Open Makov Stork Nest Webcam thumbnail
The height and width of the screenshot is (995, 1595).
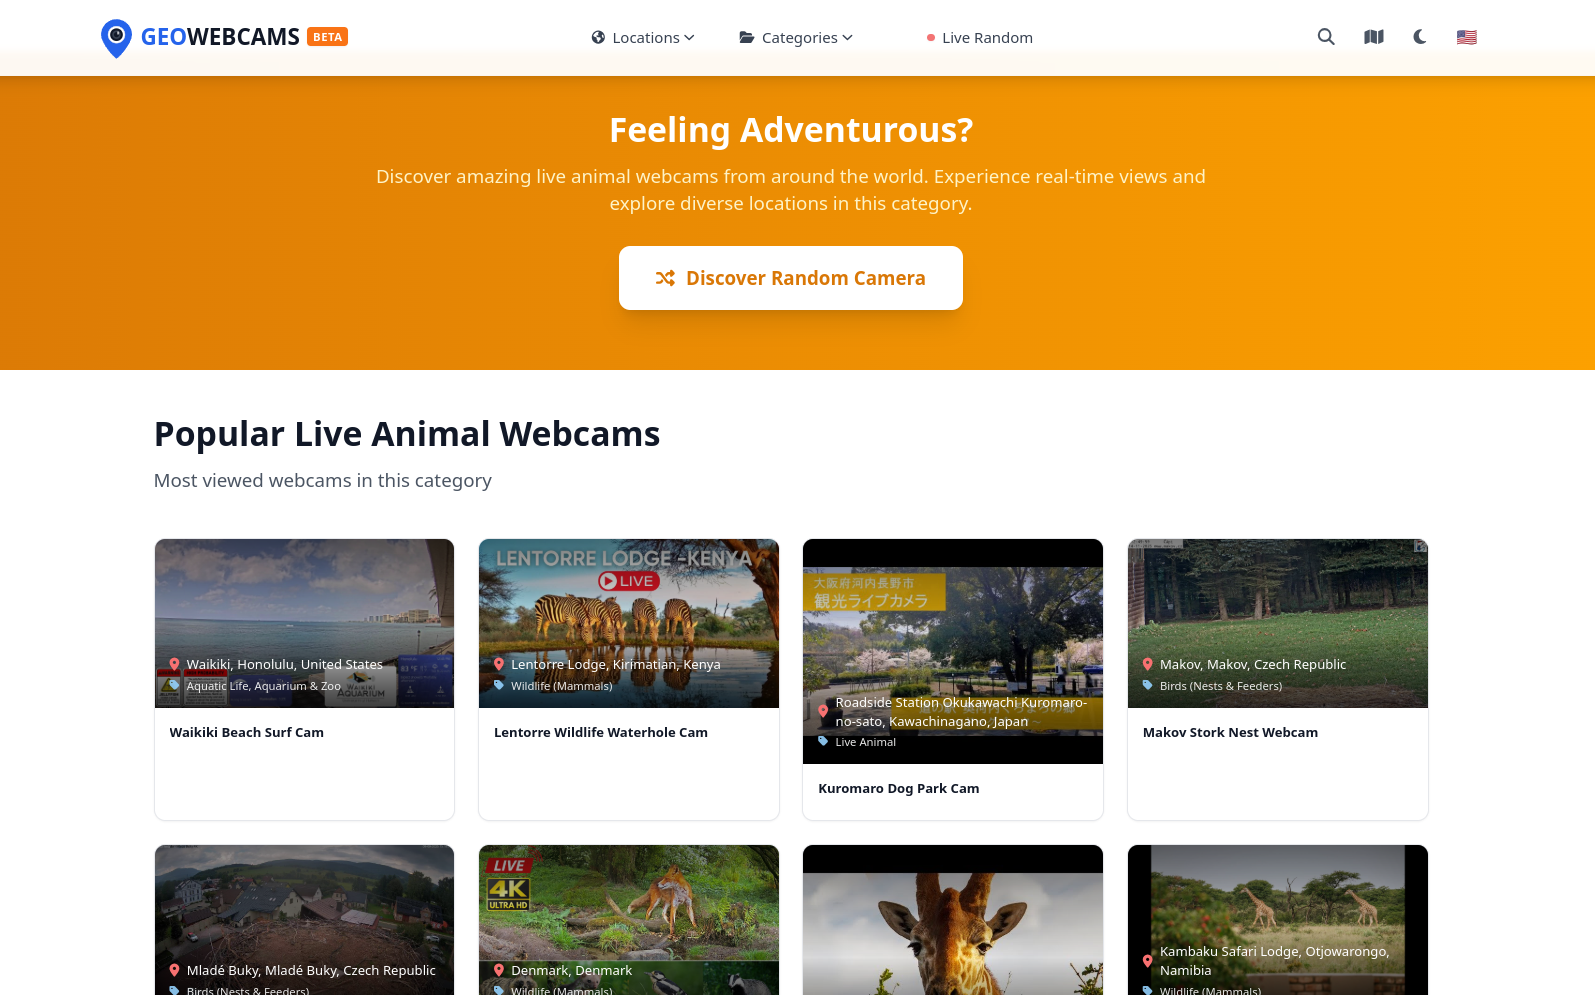point(1278,623)
